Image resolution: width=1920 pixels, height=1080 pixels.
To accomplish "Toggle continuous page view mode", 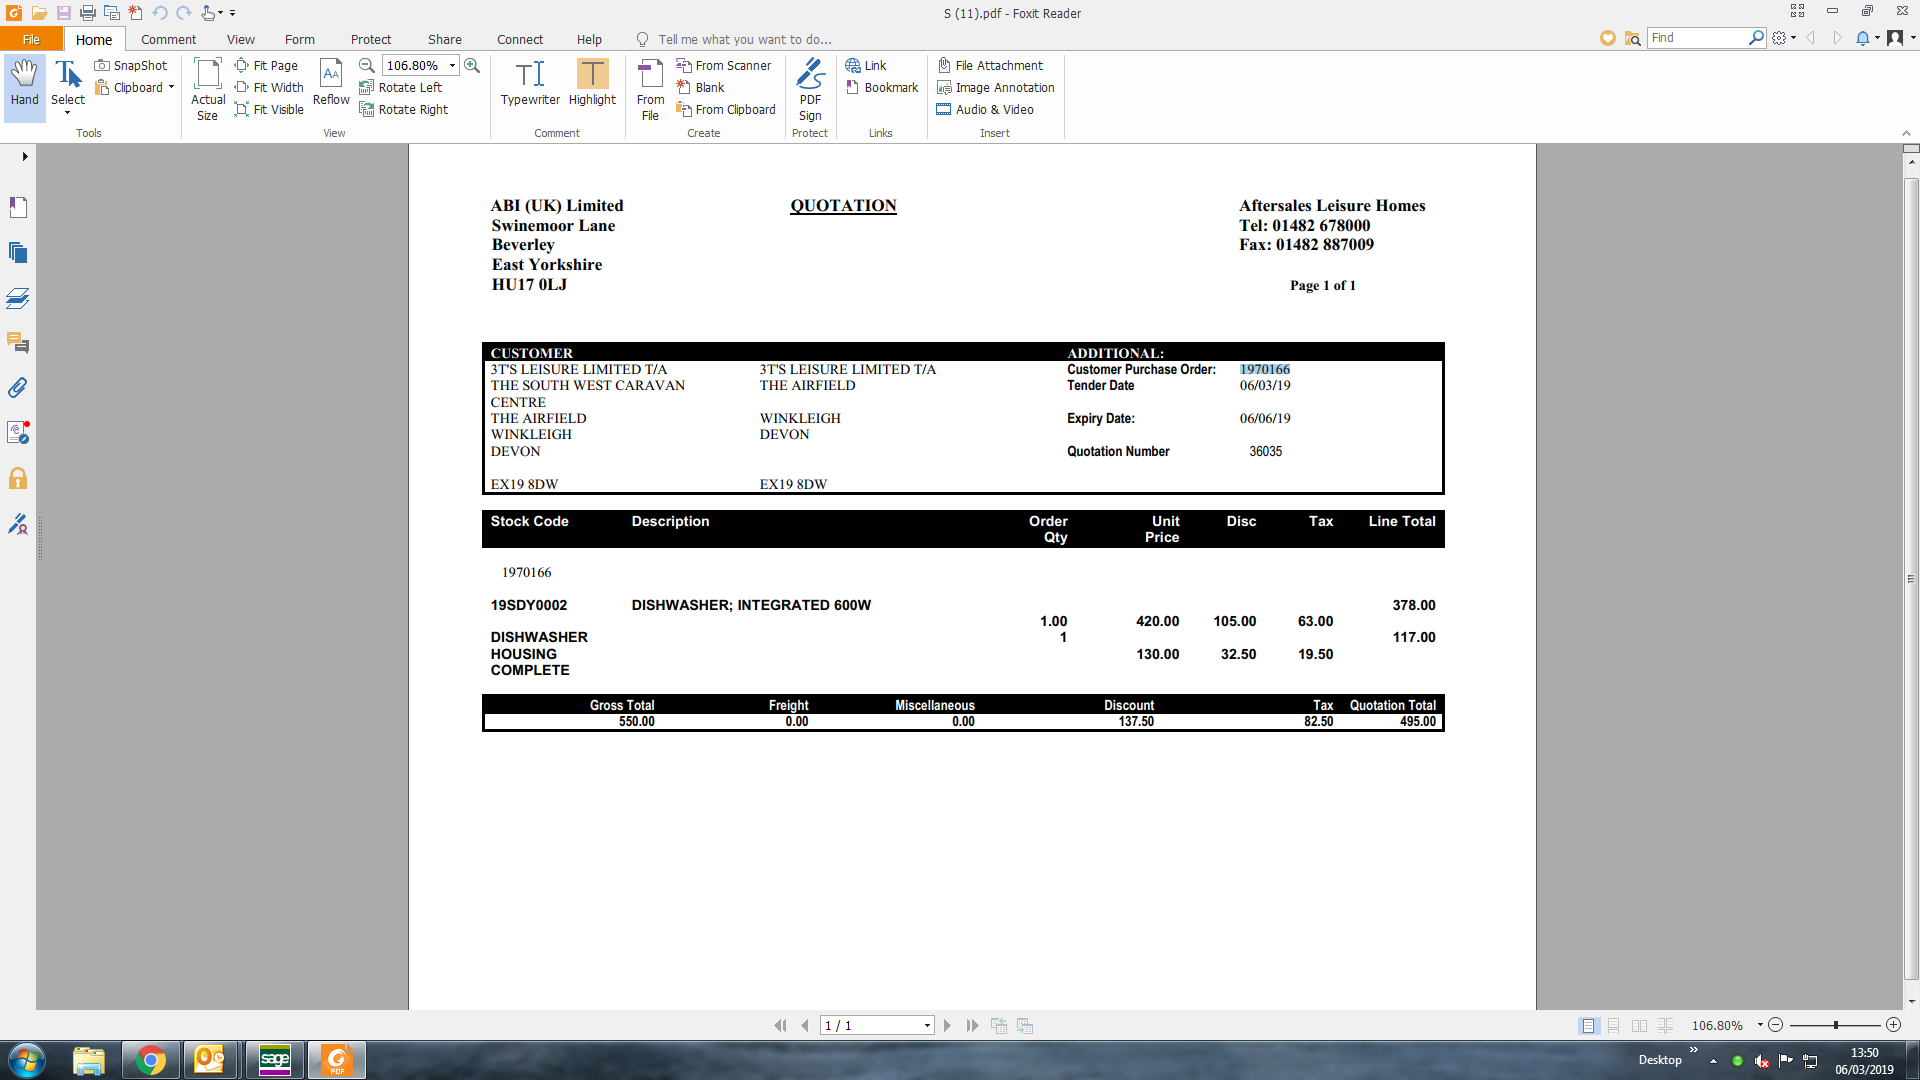I will click(x=1613, y=1026).
